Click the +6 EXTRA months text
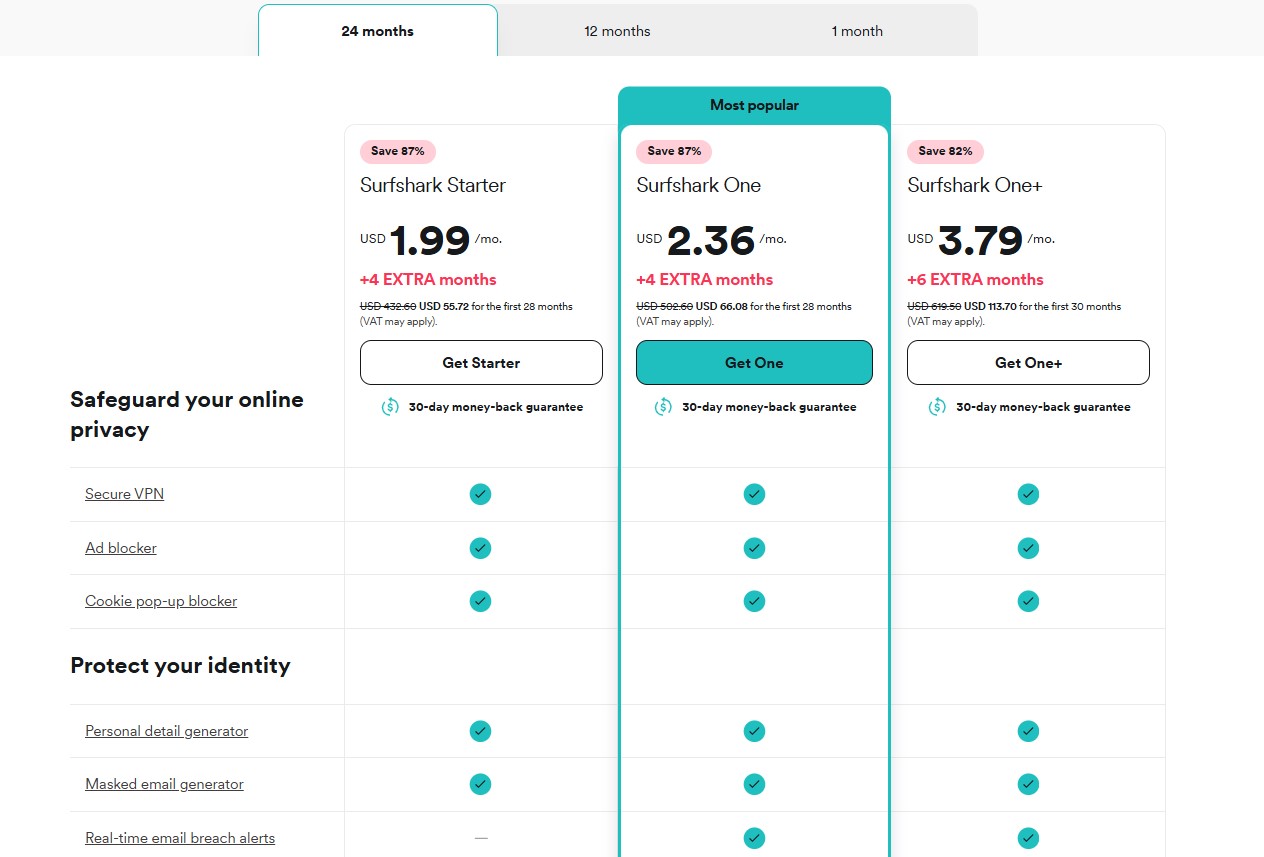This screenshot has width=1264, height=857. 975,280
